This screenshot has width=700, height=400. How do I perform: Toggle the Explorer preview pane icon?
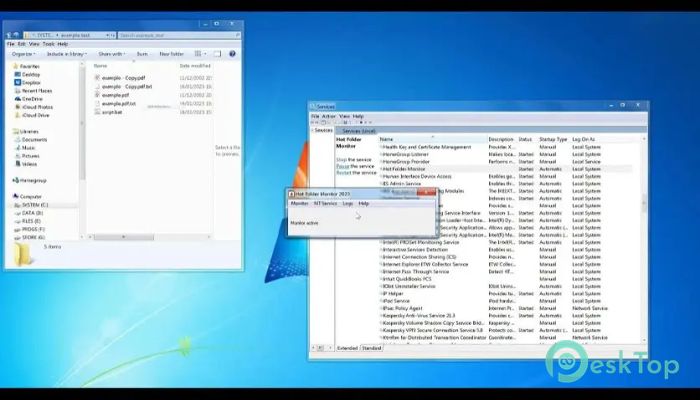[x=217, y=54]
